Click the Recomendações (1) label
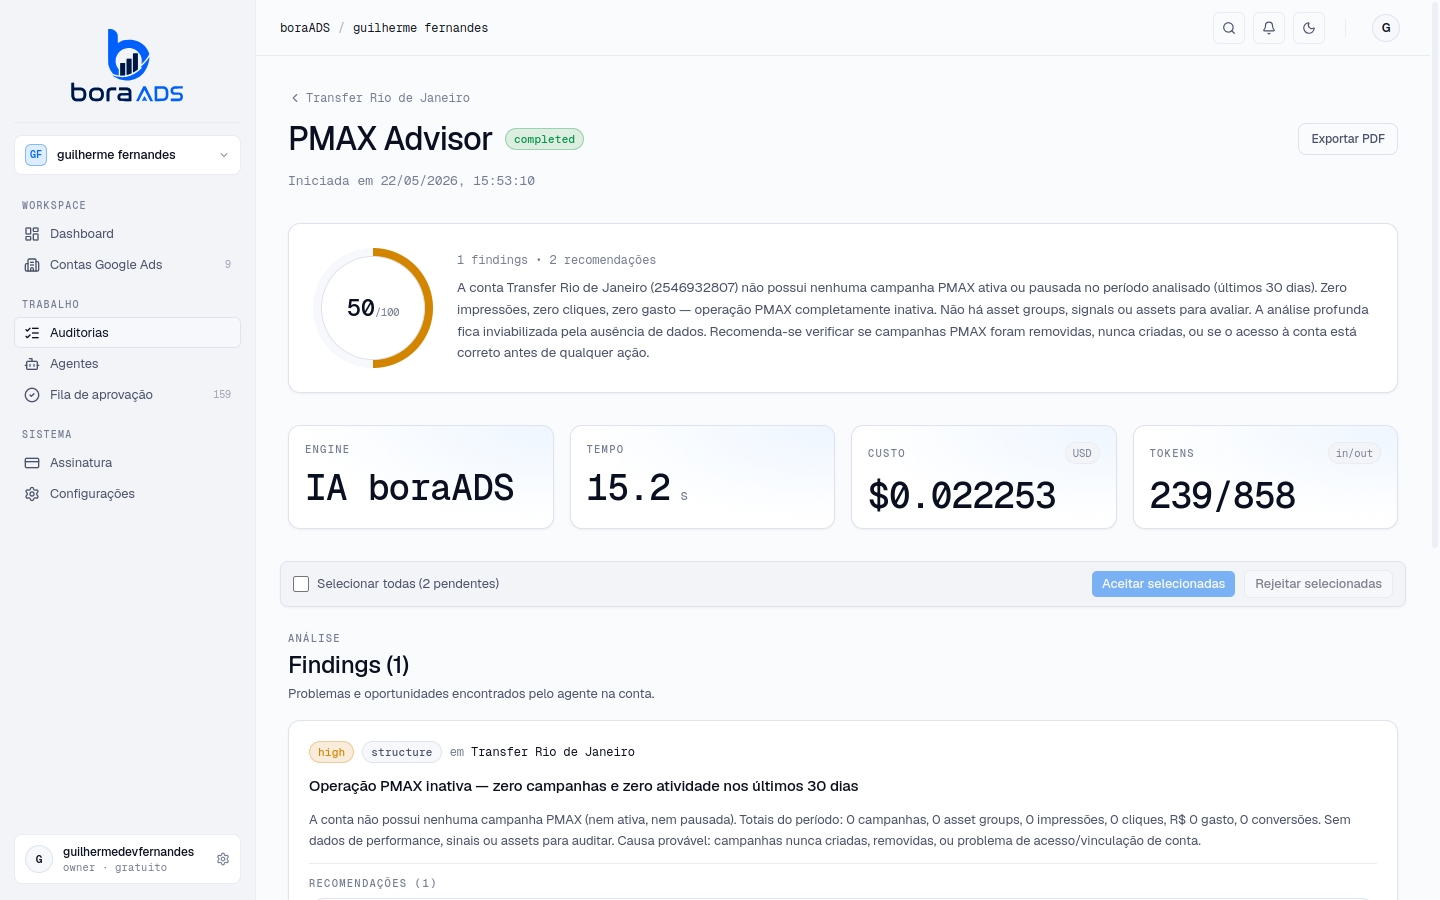The width and height of the screenshot is (1440, 900). 373,883
